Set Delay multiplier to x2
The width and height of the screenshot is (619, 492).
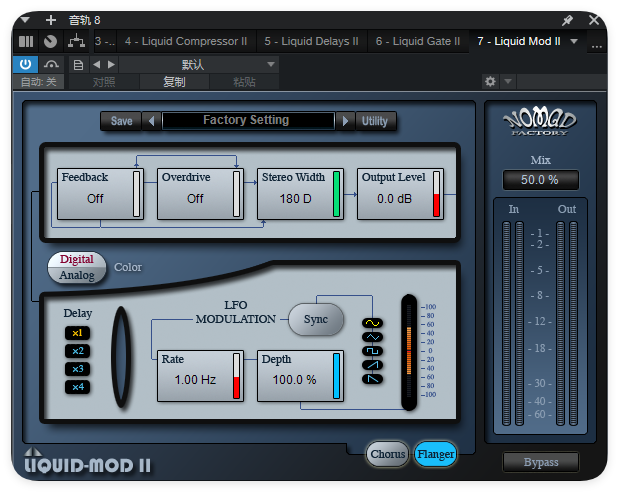(77, 351)
